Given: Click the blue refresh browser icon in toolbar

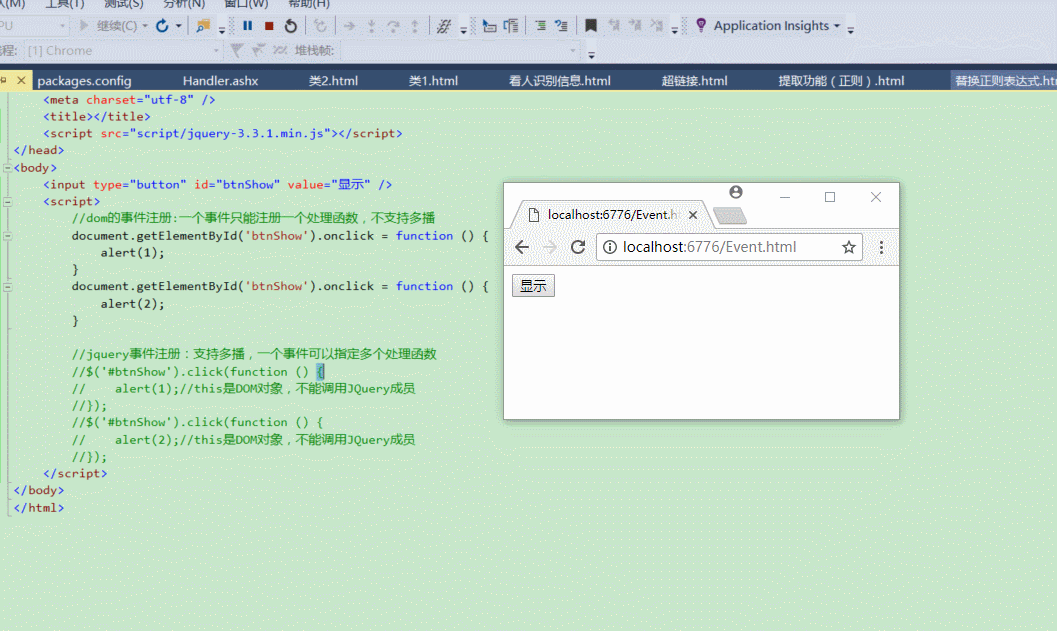Looking at the screenshot, I should (x=162, y=26).
